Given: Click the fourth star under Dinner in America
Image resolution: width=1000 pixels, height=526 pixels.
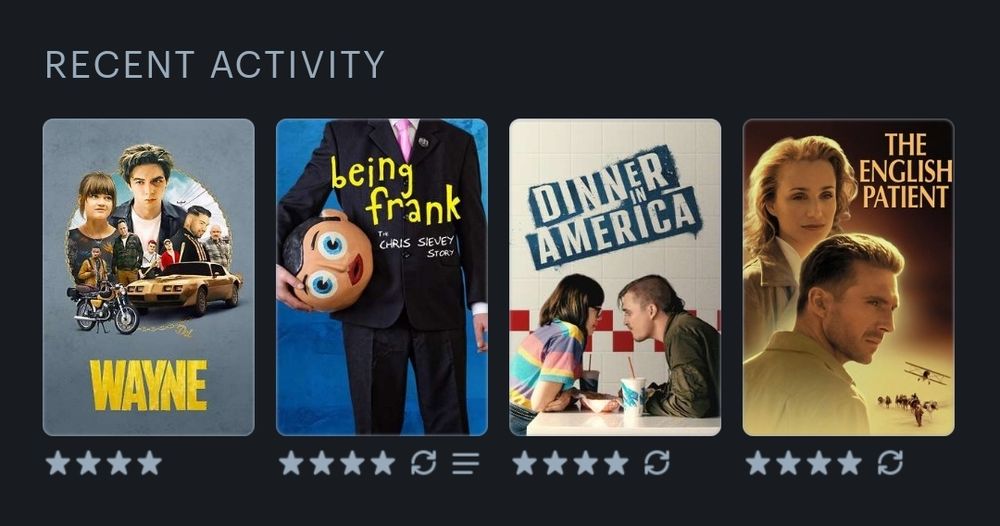Looking at the screenshot, I should (617, 463).
